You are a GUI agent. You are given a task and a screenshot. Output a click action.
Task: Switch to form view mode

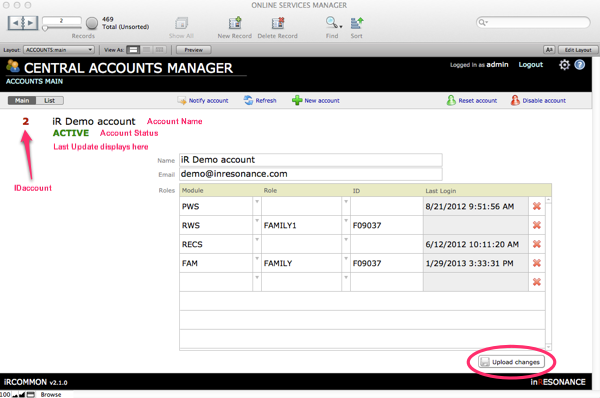[133, 50]
